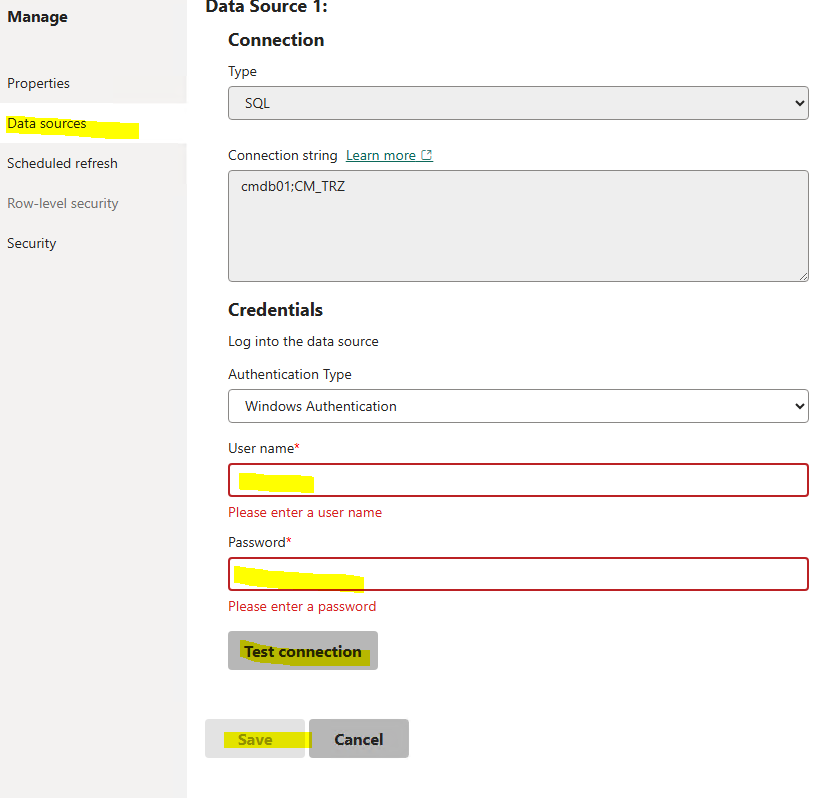
Task: Click the Authentication Type label
Action: (x=290, y=374)
